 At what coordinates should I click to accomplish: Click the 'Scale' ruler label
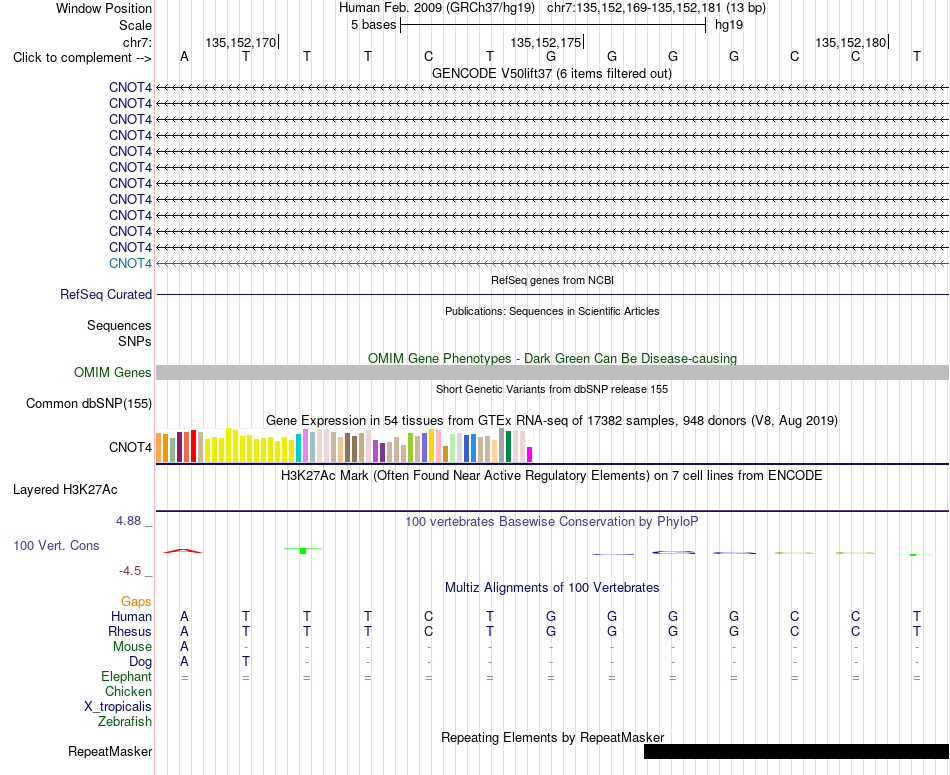135,25
